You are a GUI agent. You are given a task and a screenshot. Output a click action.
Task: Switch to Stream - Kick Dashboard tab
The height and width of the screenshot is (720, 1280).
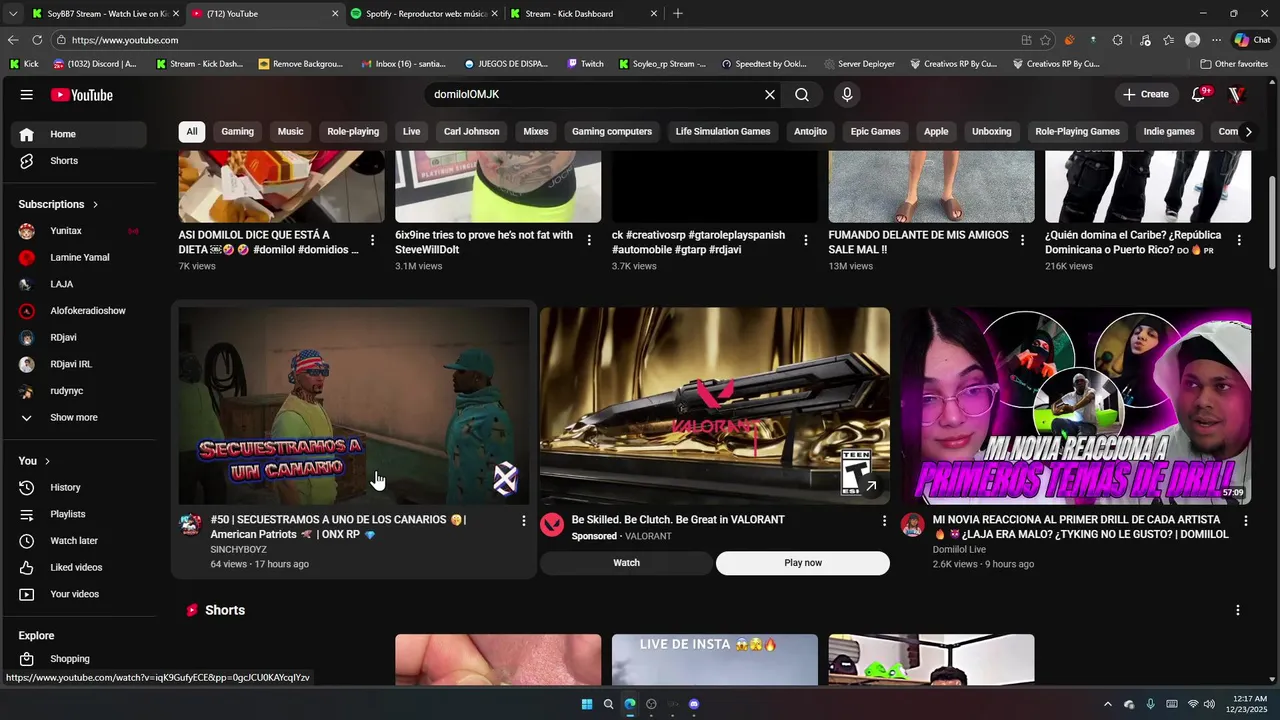[583, 14]
